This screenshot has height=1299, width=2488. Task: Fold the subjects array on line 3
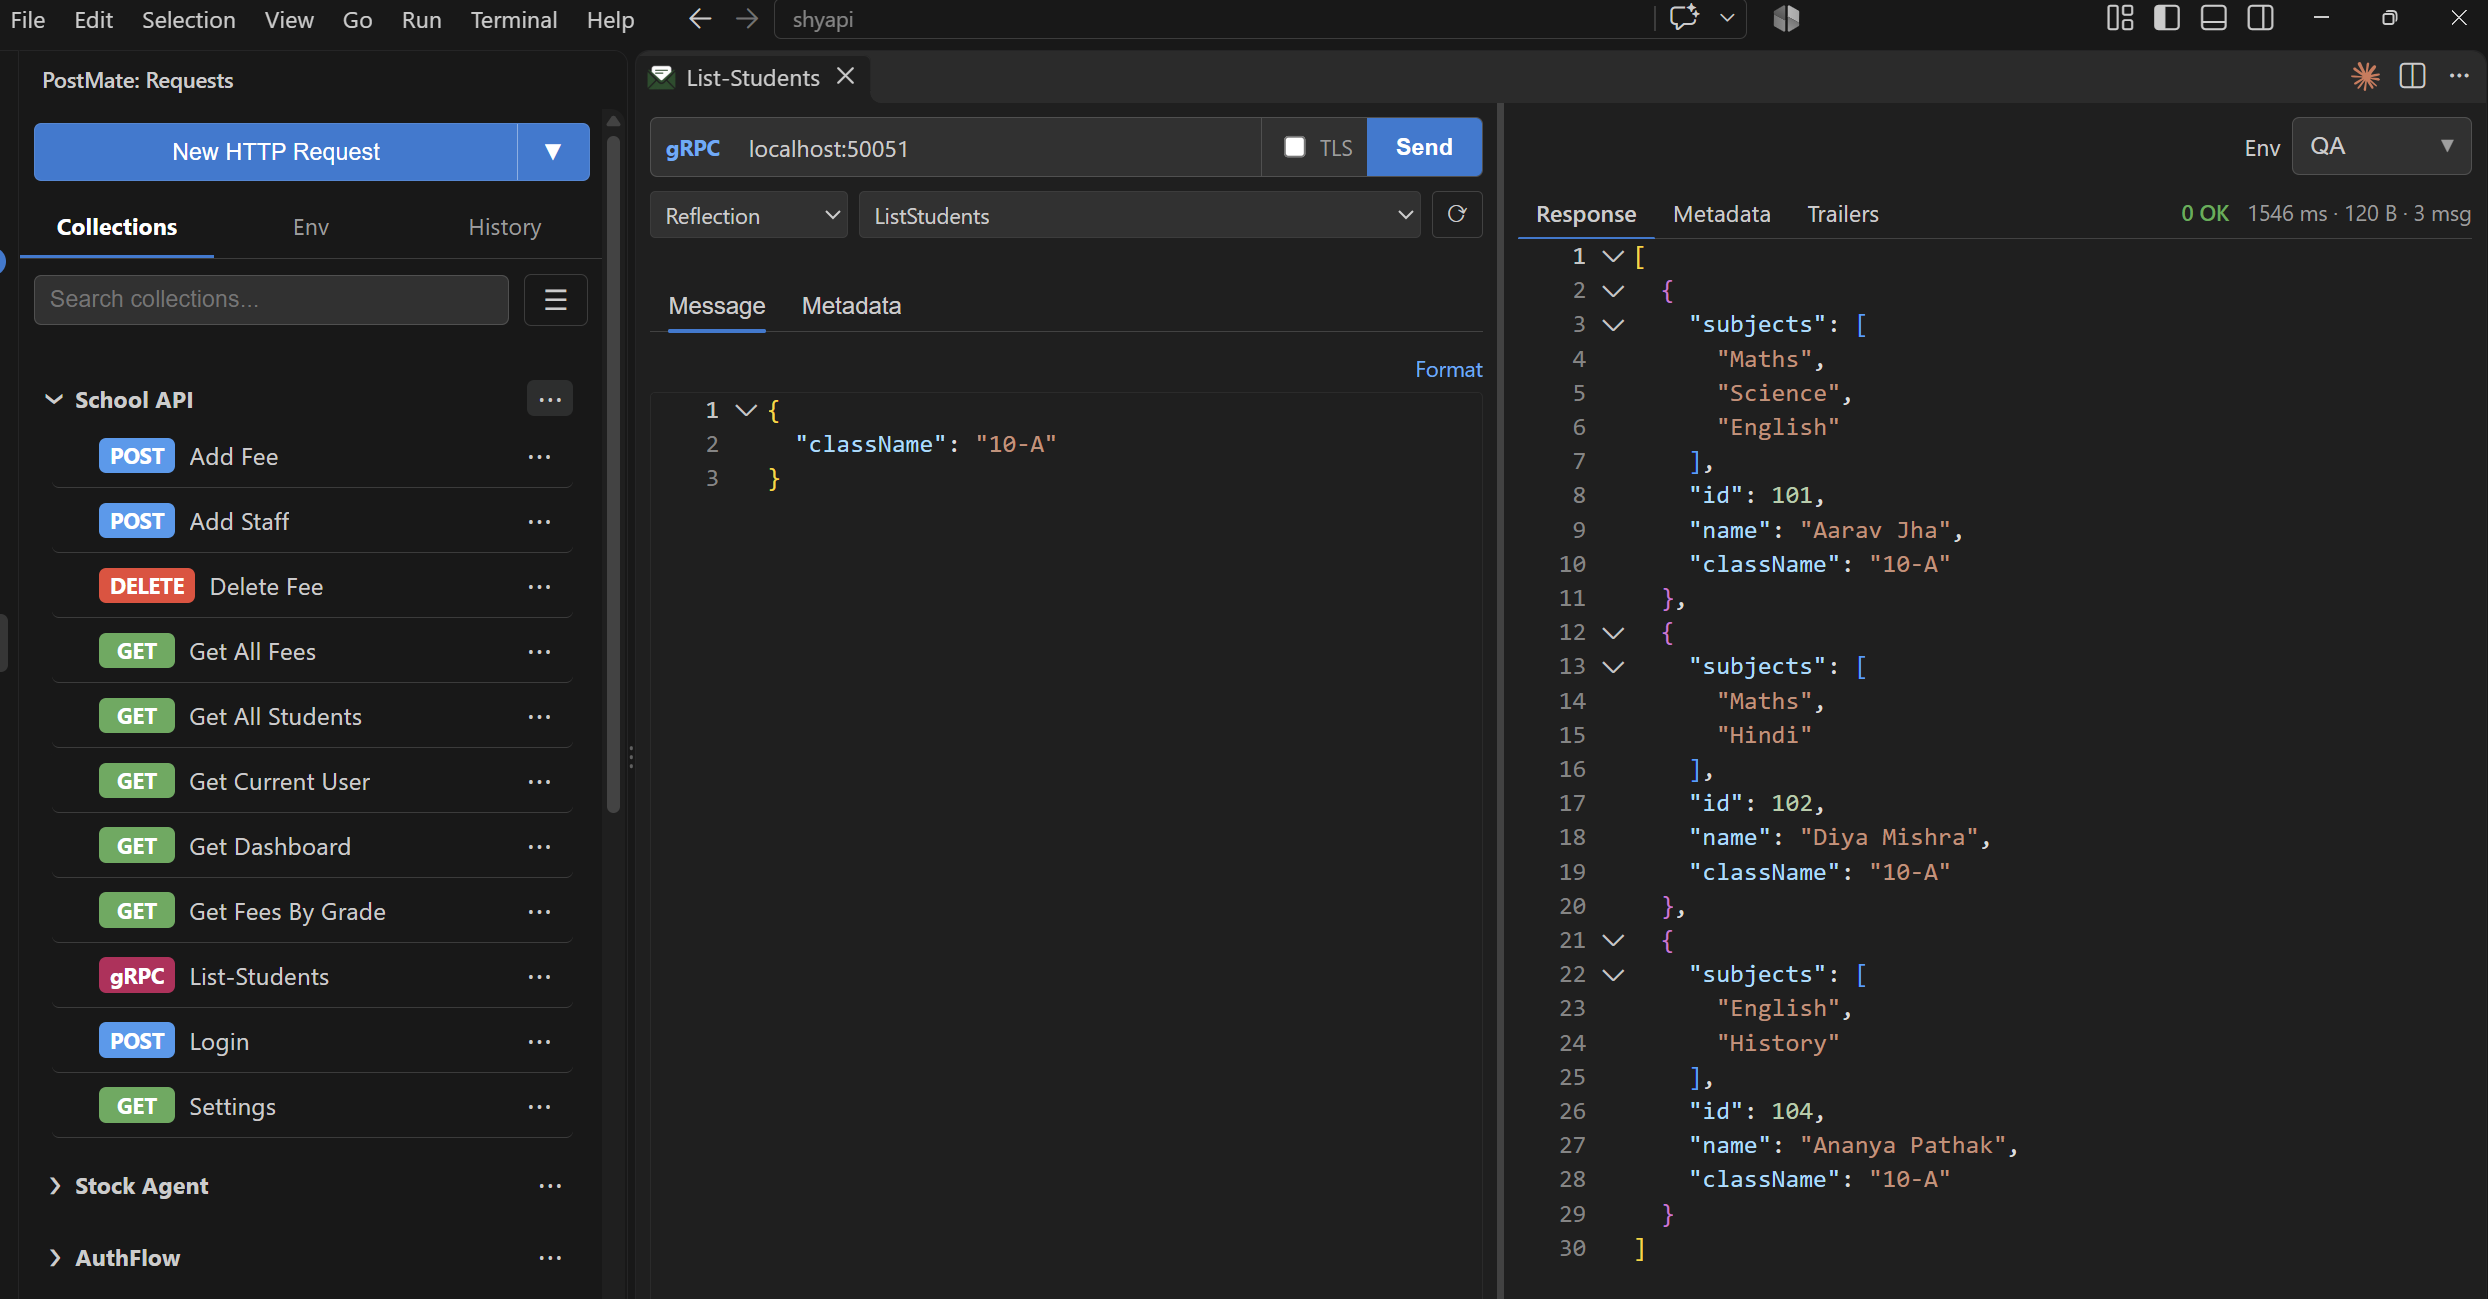coord(1613,325)
